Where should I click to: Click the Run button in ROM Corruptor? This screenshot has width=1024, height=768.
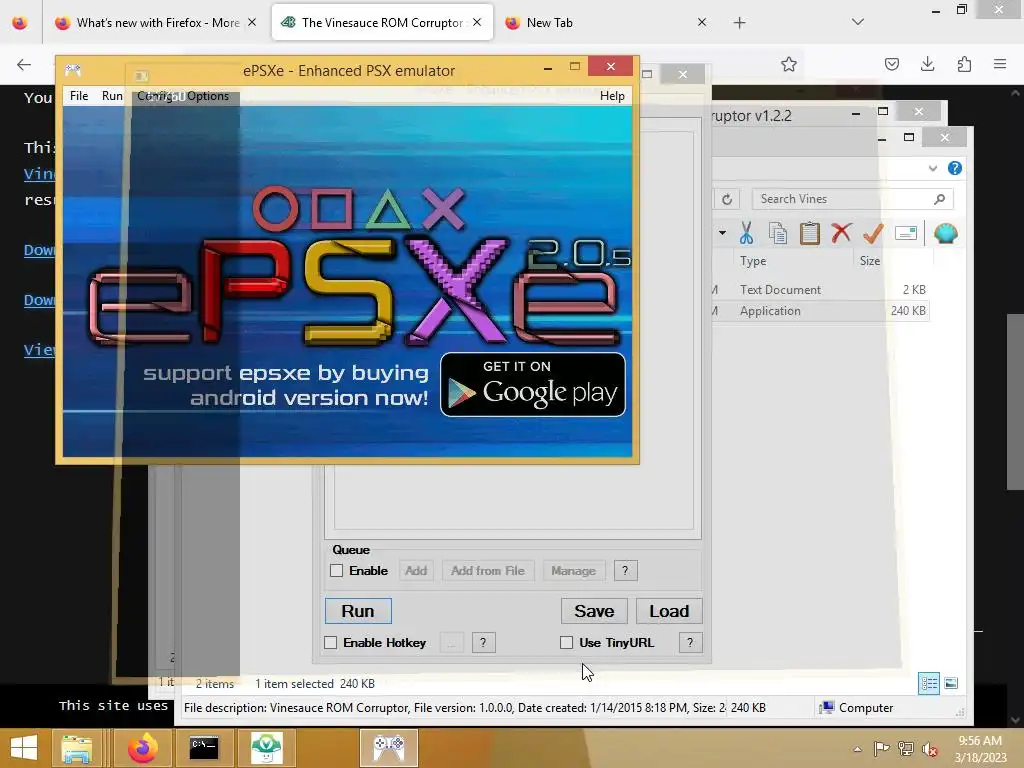point(358,611)
